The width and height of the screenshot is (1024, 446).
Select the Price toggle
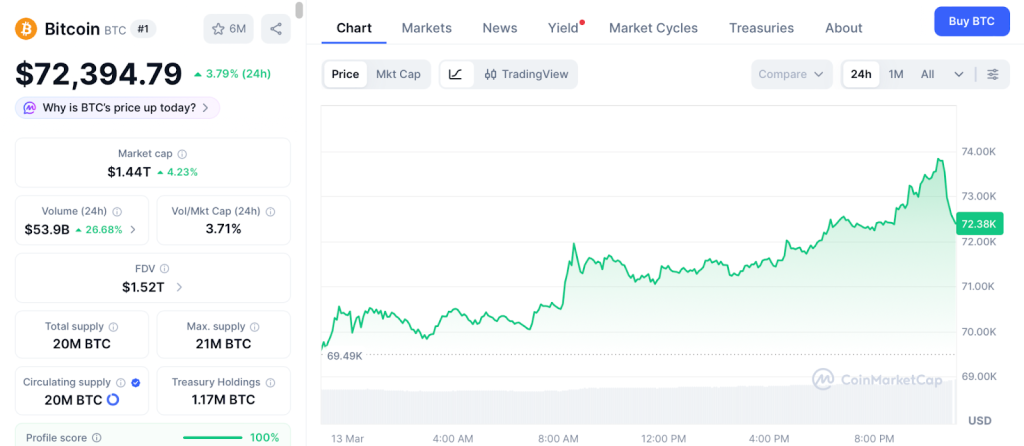click(x=345, y=74)
